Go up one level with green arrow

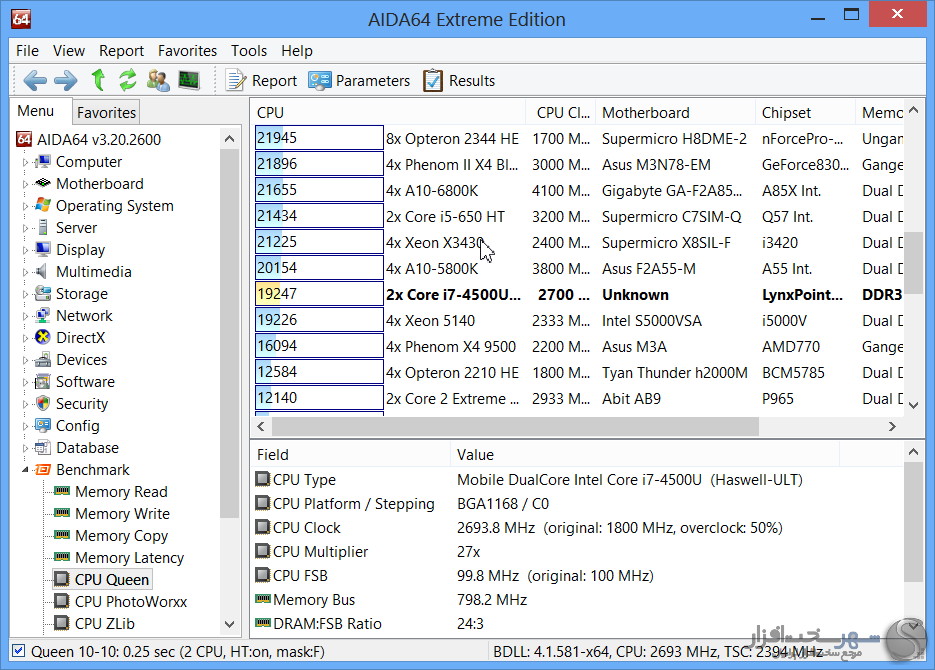[x=98, y=80]
